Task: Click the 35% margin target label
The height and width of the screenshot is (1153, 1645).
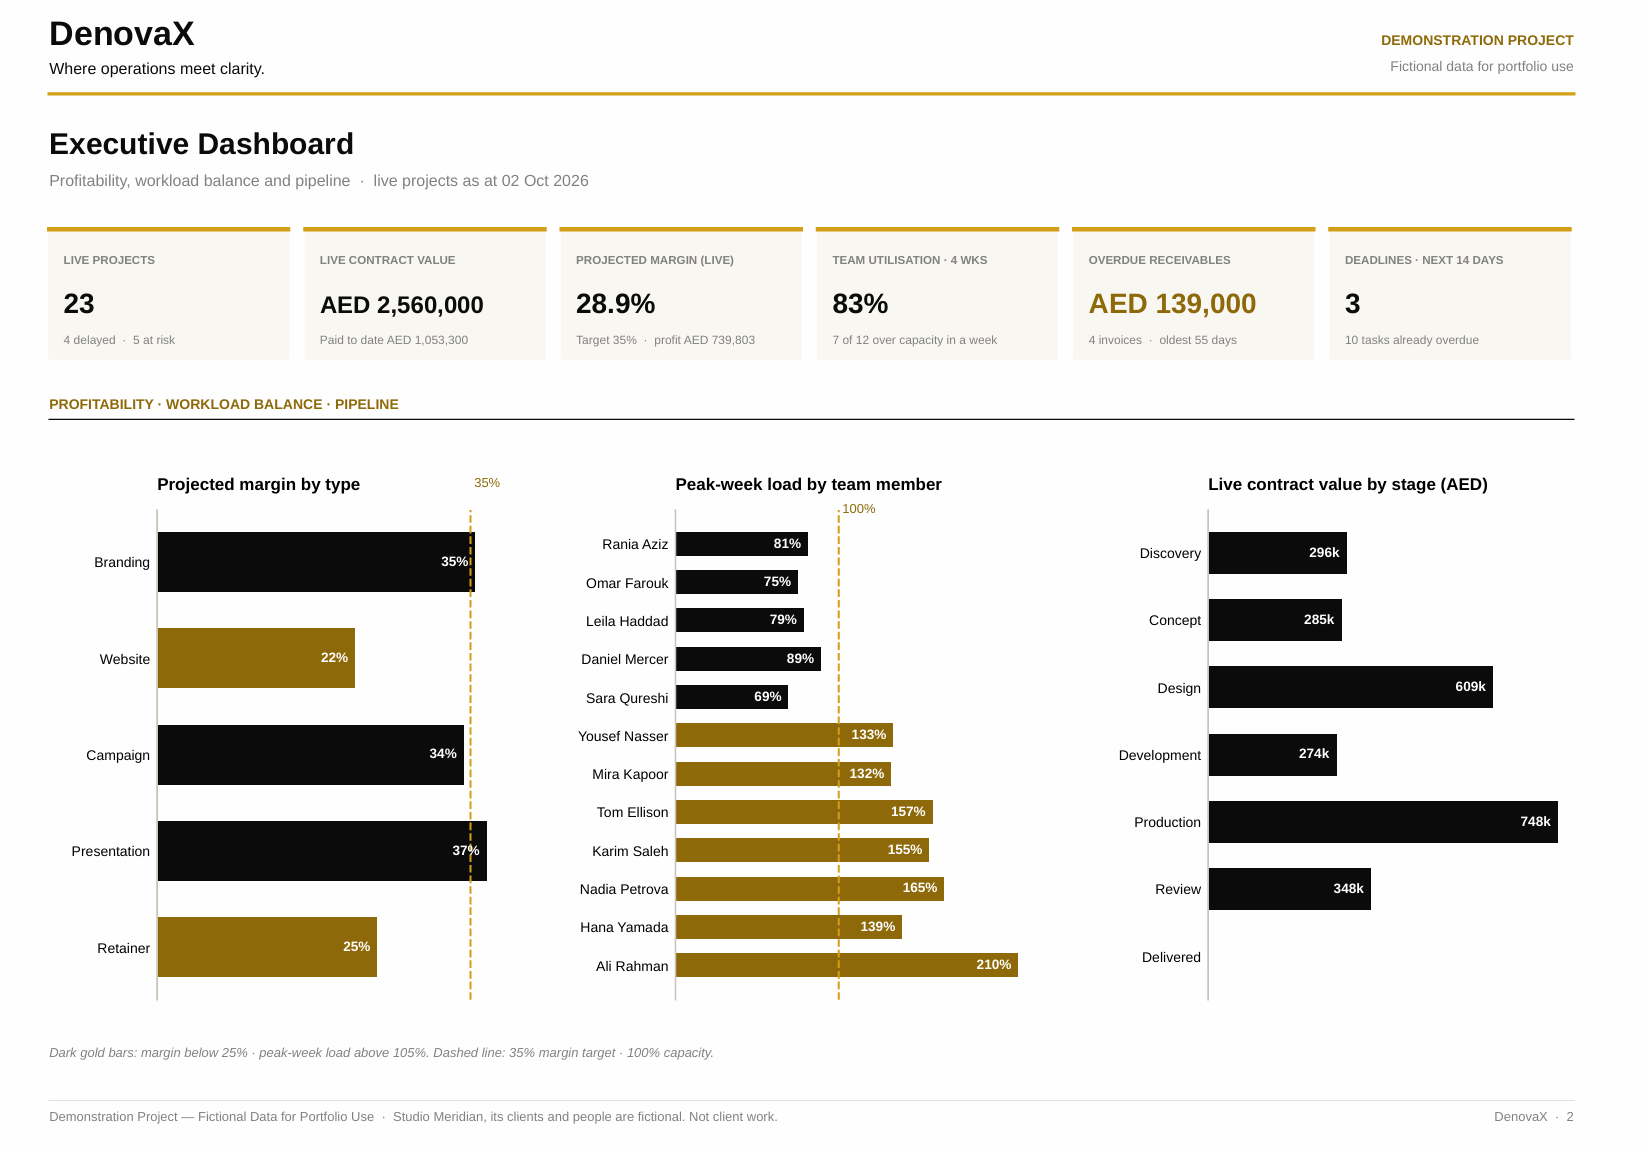Action: tap(487, 483)
